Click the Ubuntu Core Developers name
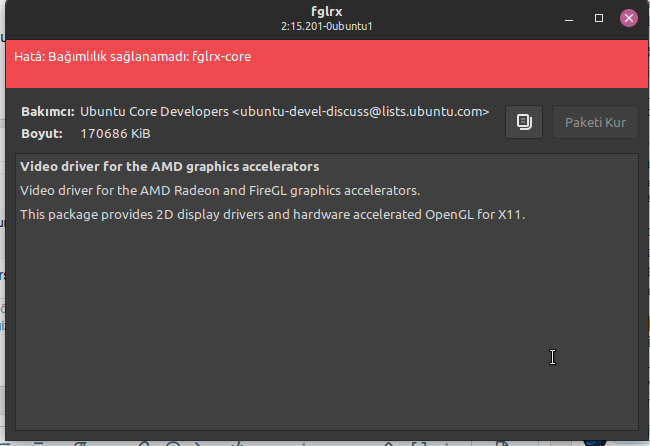This screenshot has width=650, height=446. 154,112
